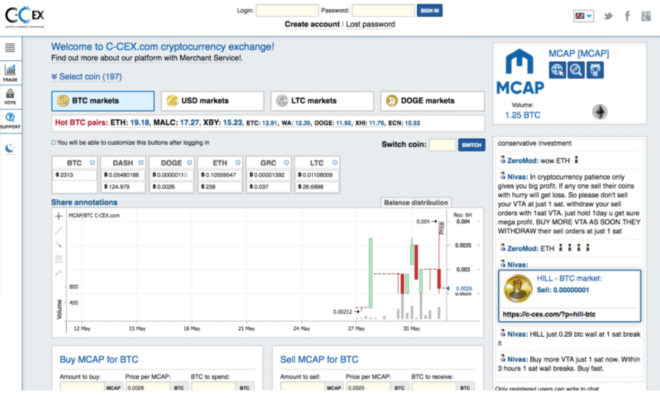
Task: Toggle the customize buttons checkbox
Action: [53, 143]
